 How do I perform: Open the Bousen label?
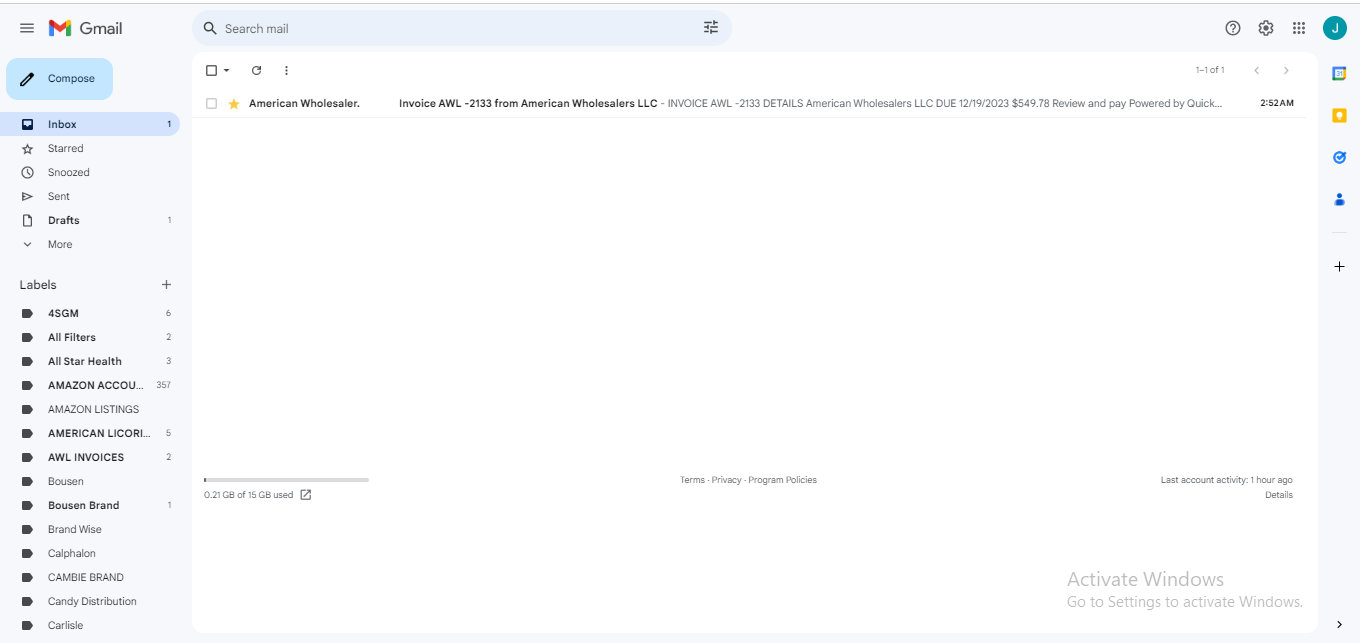point(90,481)
